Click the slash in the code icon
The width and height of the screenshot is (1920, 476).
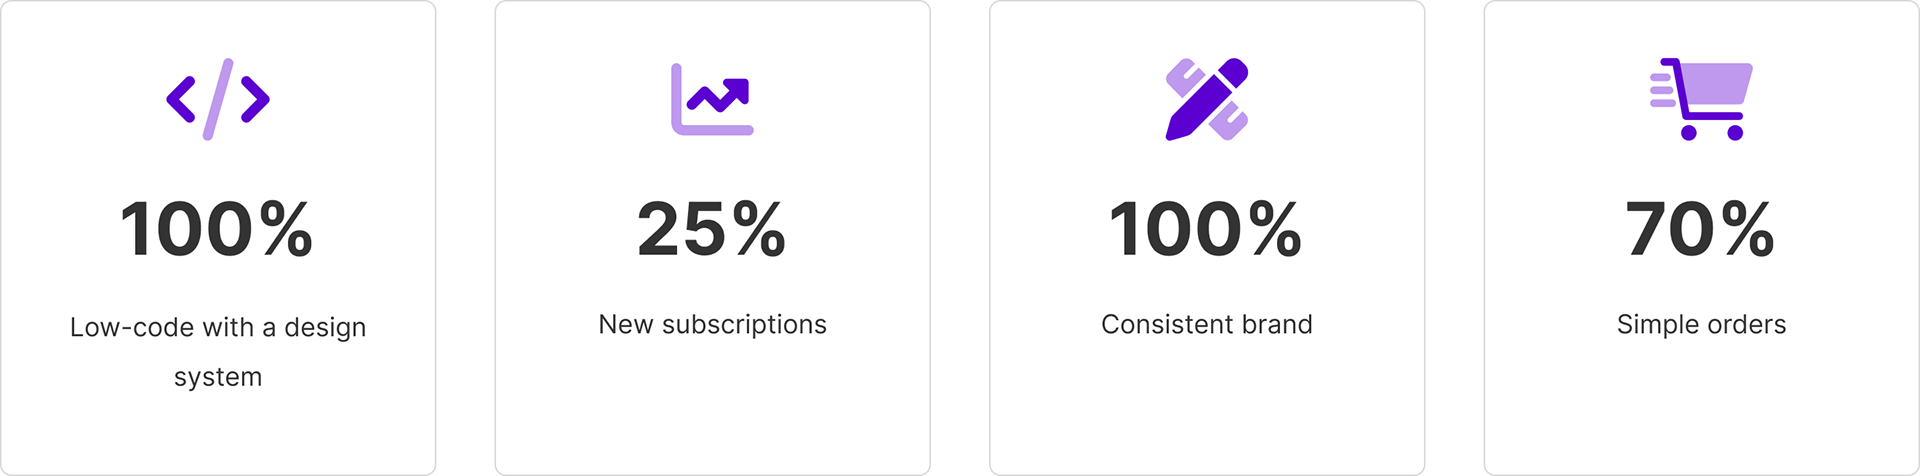point(218,99)
